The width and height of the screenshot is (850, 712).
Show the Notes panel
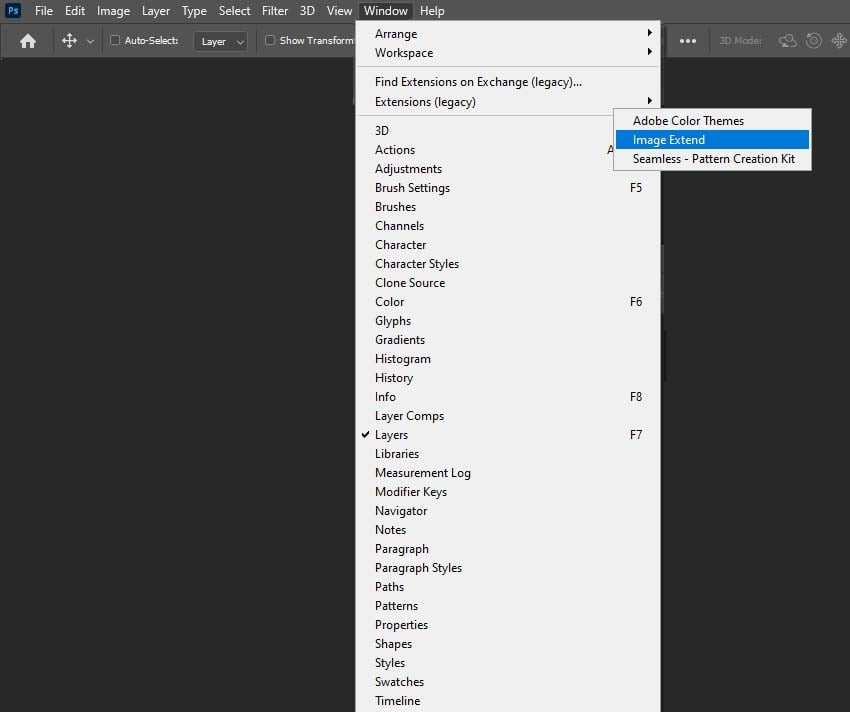tap(508, 529)
